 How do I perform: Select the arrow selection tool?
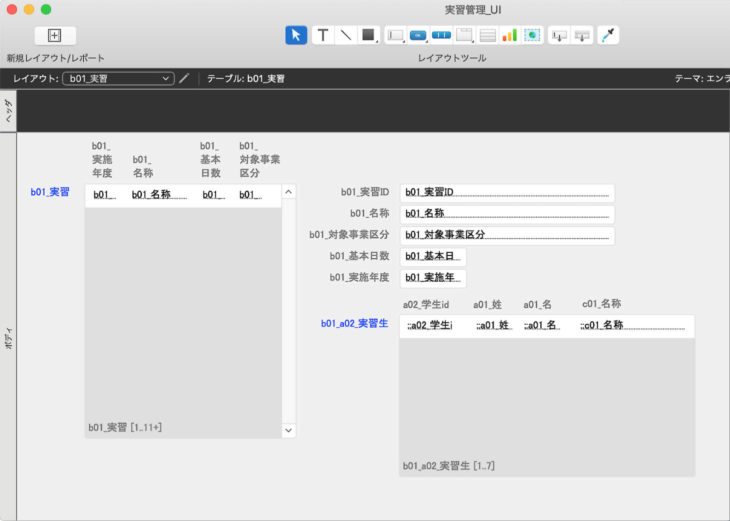coord(296,35)
